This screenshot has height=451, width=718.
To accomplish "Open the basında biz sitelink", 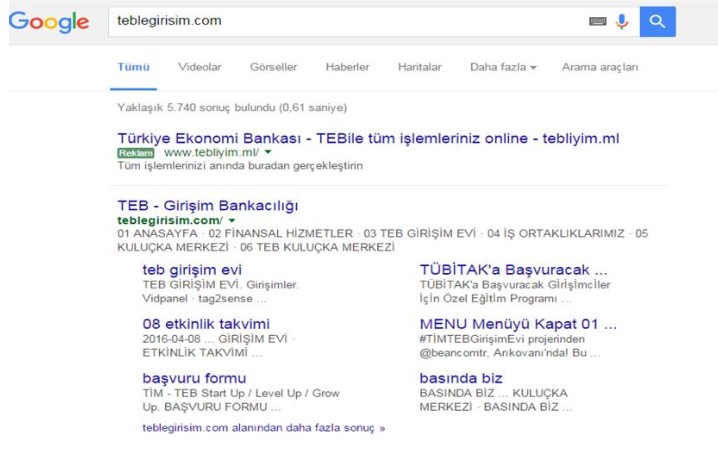I will [x=461, y=378].
